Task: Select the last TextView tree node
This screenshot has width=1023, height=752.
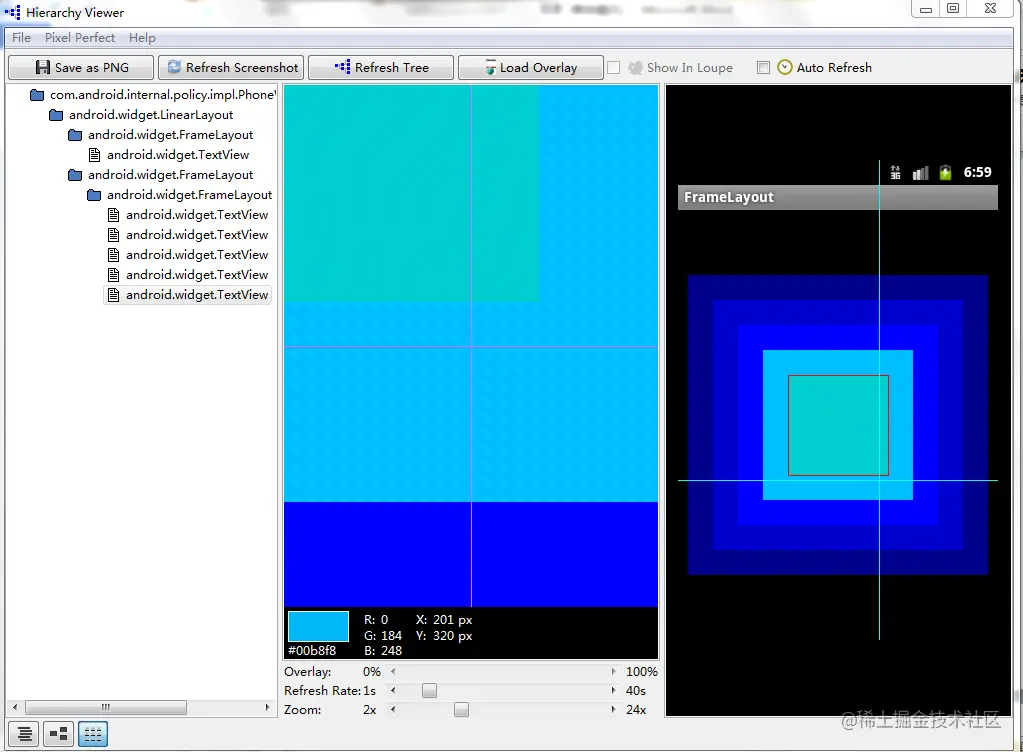Action: click(x=188, y=295)
